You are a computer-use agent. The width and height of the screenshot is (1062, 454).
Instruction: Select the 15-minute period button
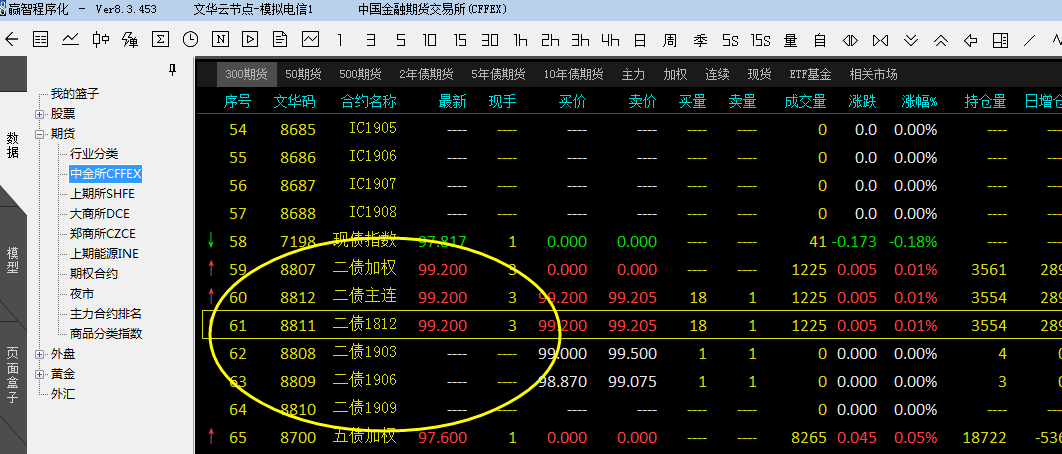[x=460, y=40]
